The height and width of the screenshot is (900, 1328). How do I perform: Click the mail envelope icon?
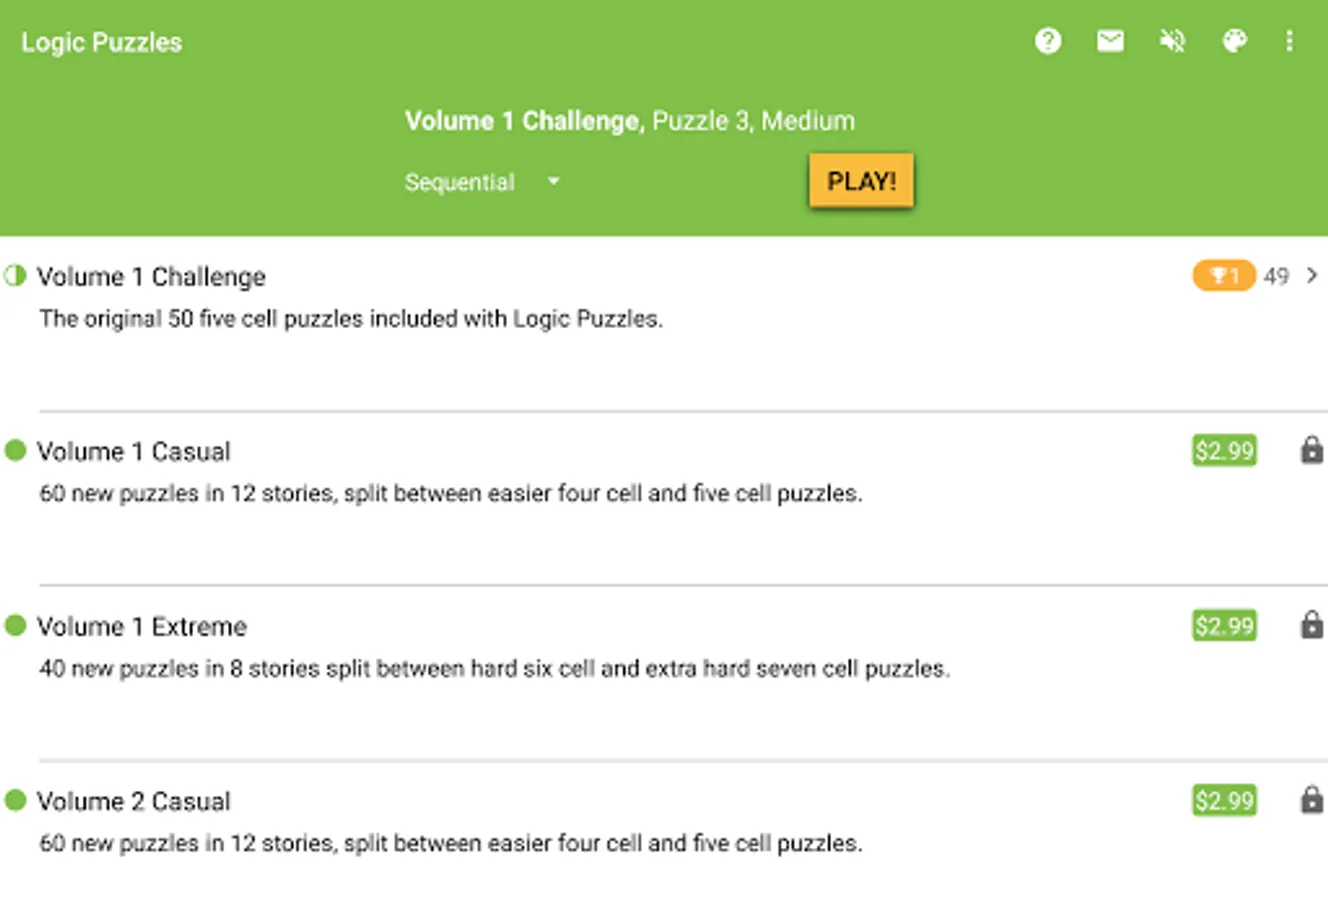(x=1110, y=41)
